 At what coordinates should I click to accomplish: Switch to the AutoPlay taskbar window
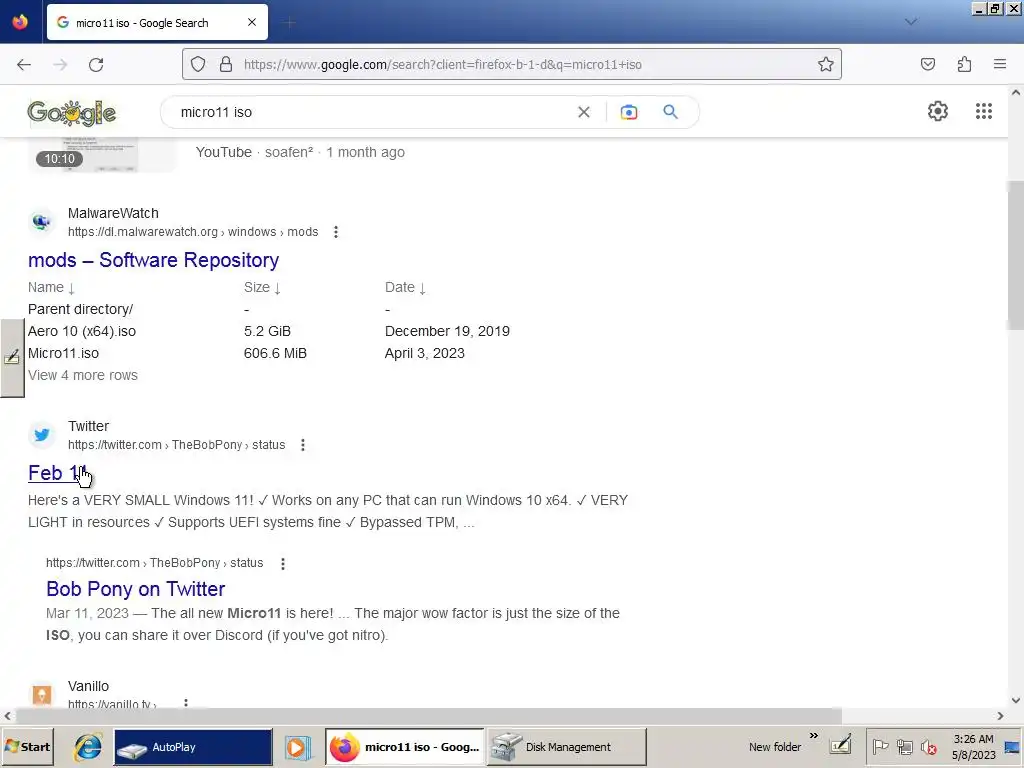pos(193,747)
